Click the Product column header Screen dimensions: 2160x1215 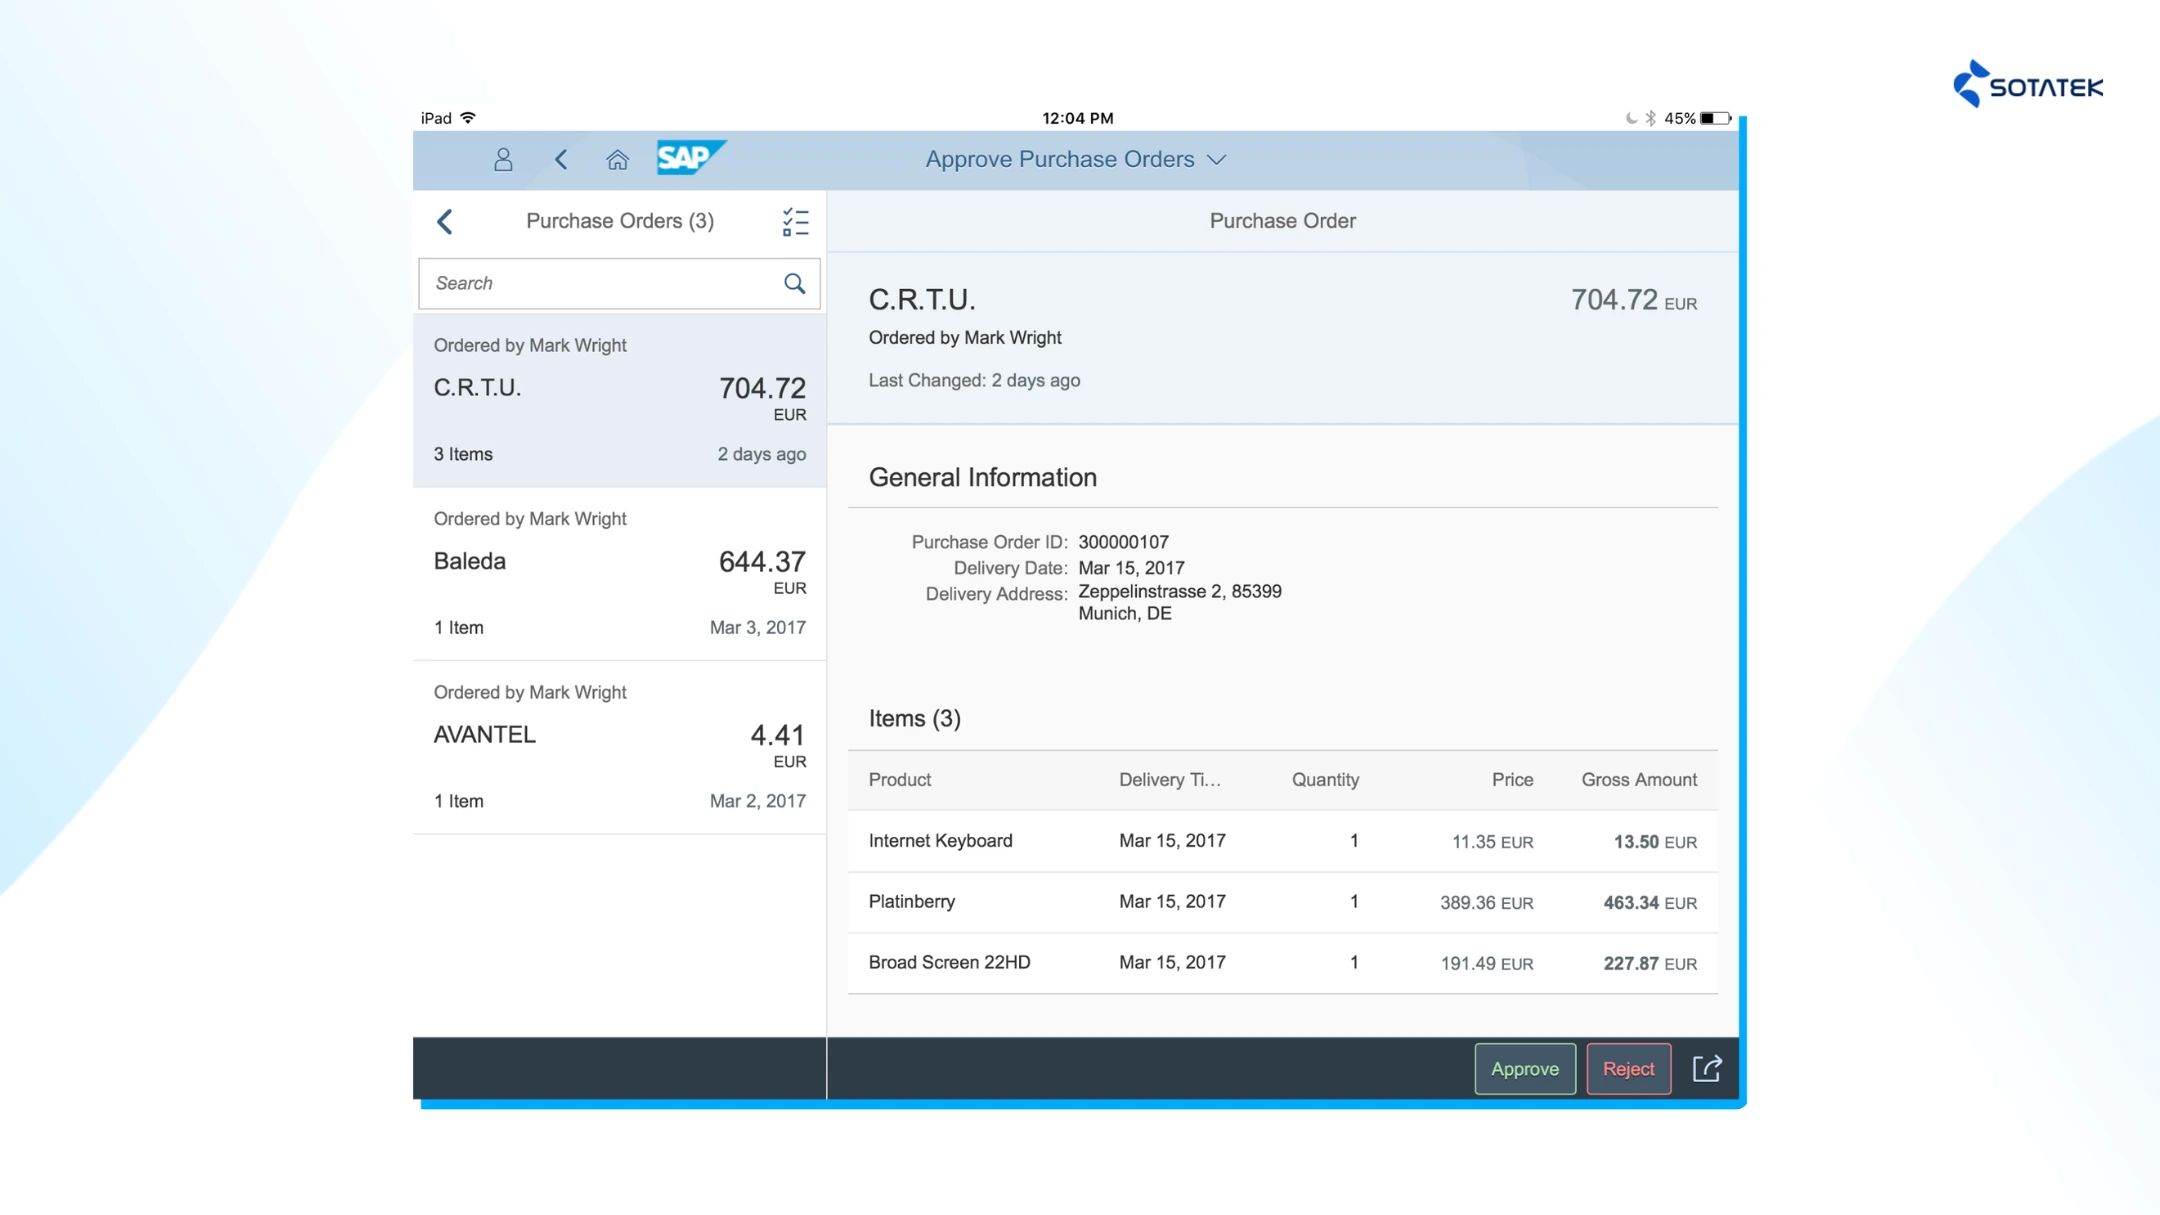tap(899, 779)
